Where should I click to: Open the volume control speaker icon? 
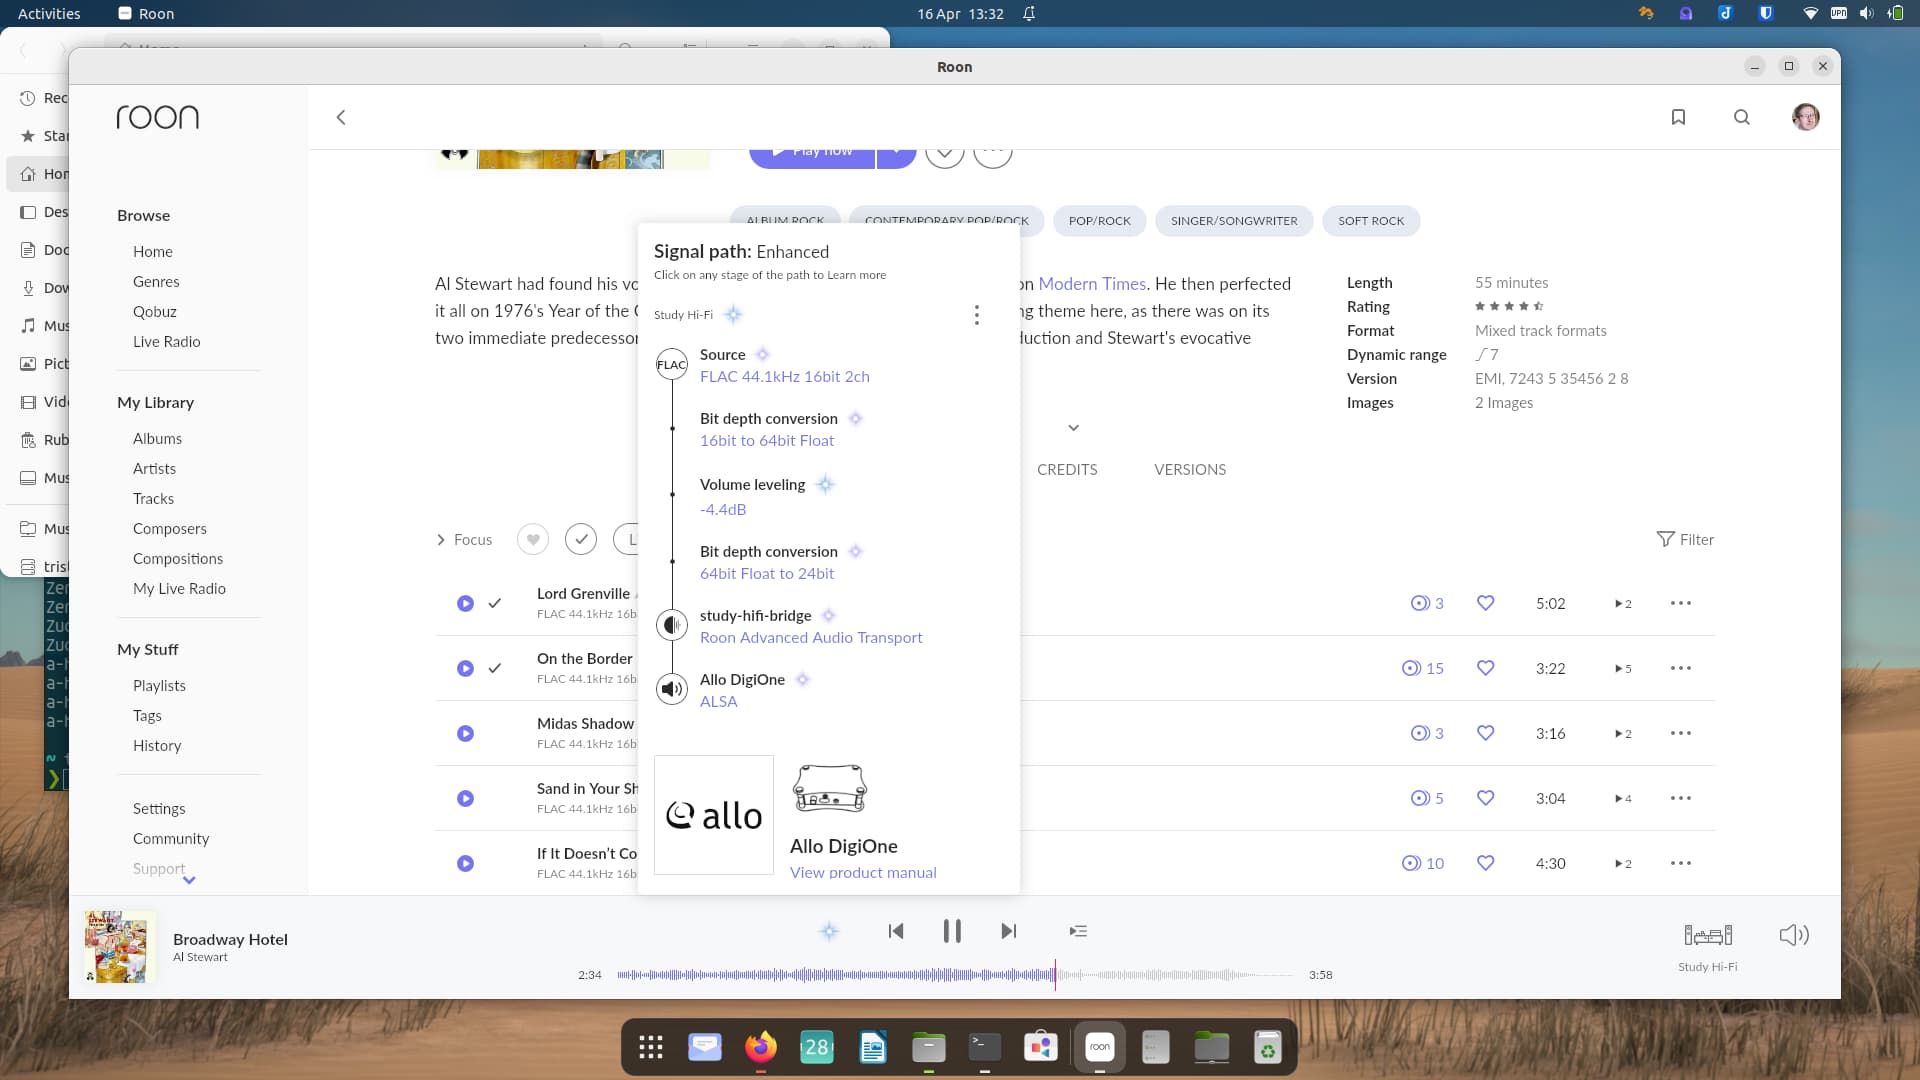(x=1794, y=935)
